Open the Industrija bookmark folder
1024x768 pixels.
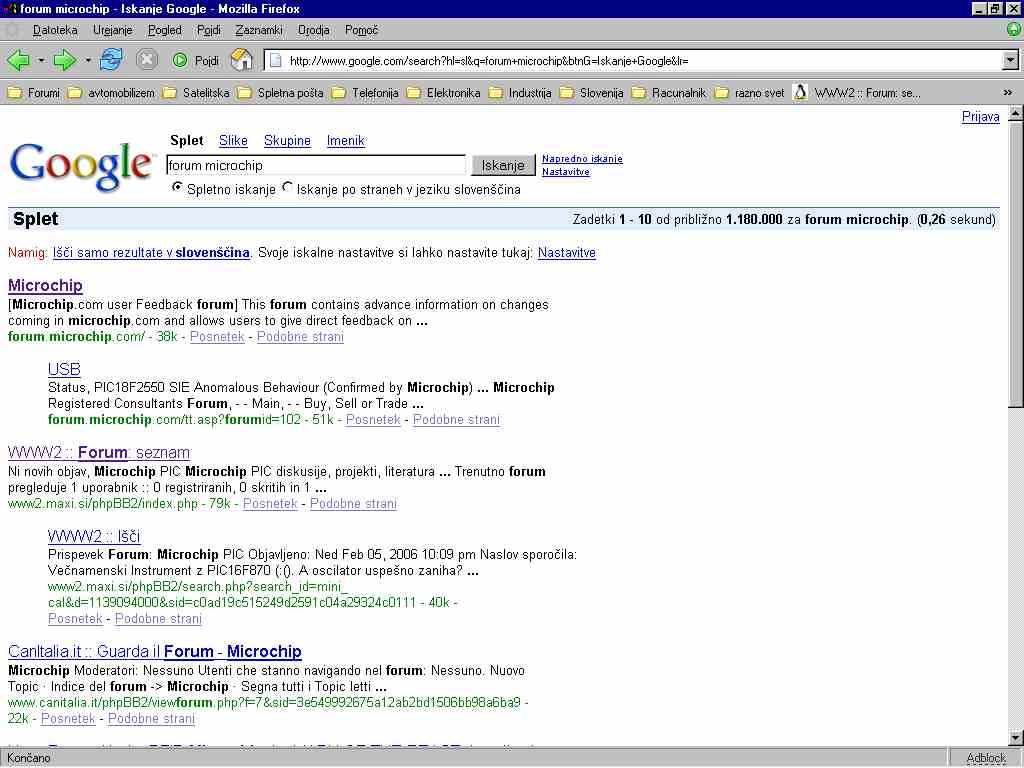[520, 93]
